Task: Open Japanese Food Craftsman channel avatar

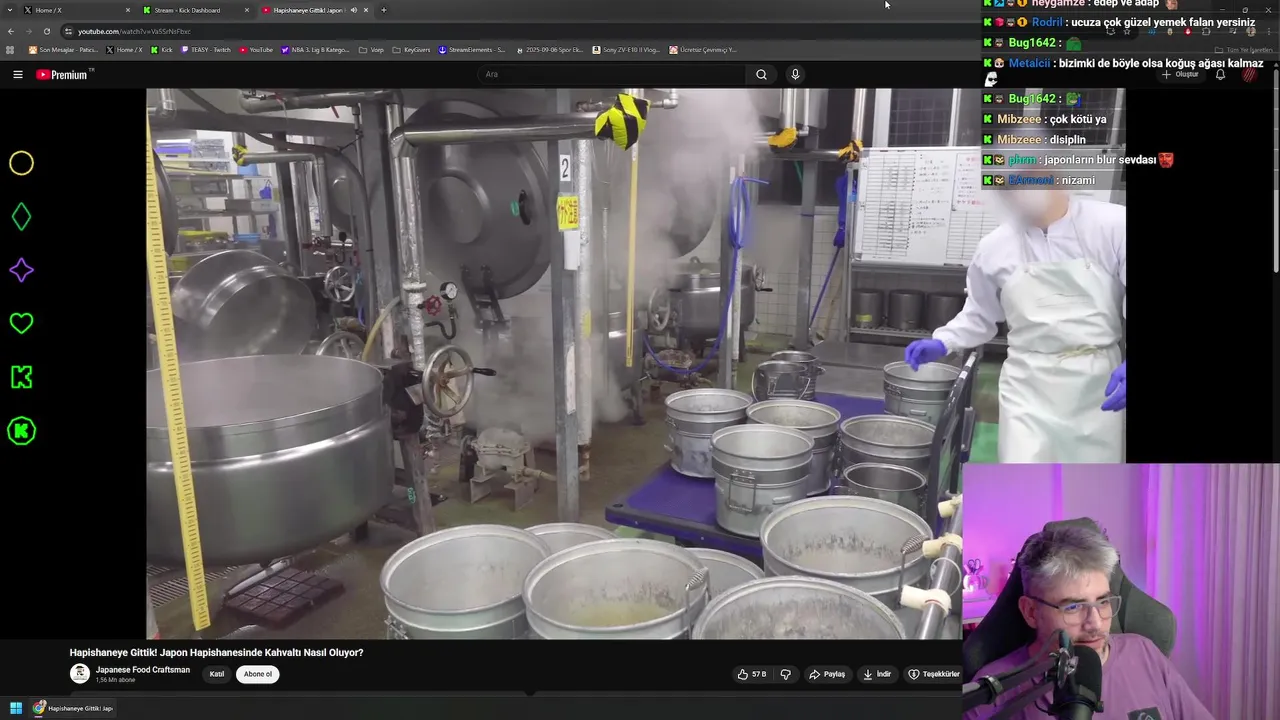Action: [x=79, y=674]
